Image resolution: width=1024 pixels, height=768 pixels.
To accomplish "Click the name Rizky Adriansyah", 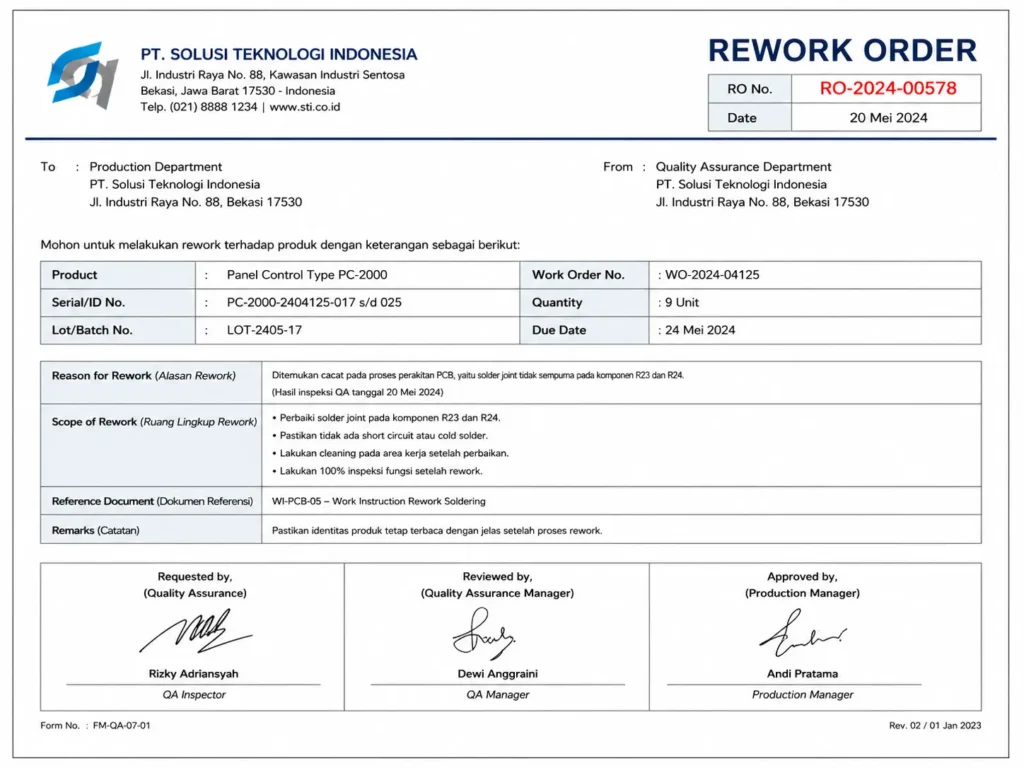I will coord(193,673).
